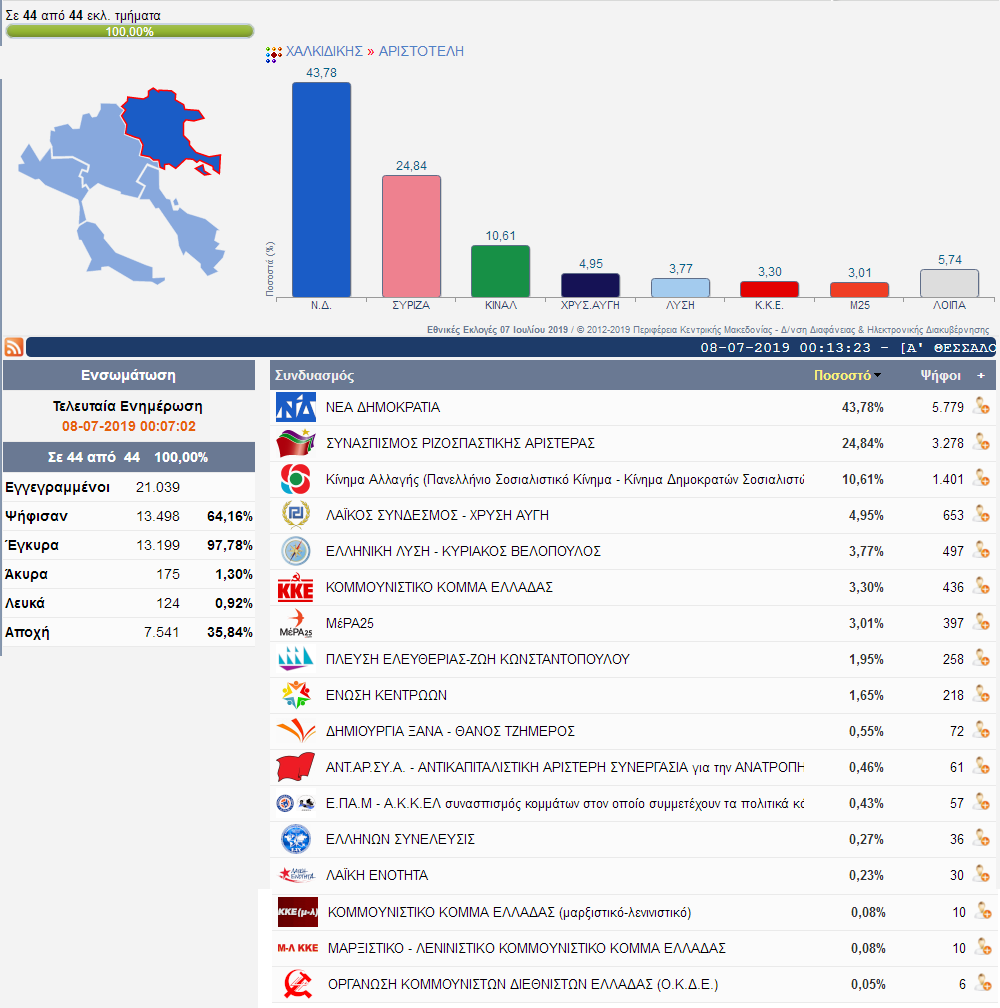1000x1008 pixels.
Task: Open candidates icon for ΚΟΜΜΟΥΝΙΣΤΙΚΟ ΚΟΜΜΑ ΕΛΛΑΔΑΣ 3,30% row
Action: (x=981, y=586)
